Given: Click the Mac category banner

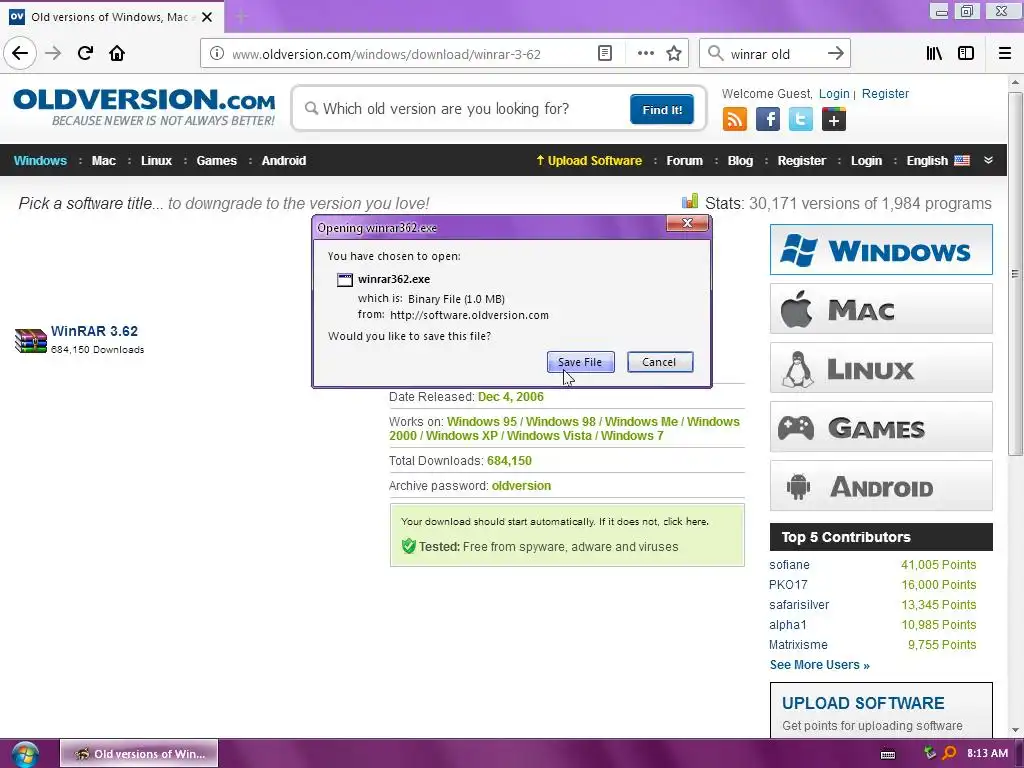Looking at the screenshot, I should coord(881,308).
